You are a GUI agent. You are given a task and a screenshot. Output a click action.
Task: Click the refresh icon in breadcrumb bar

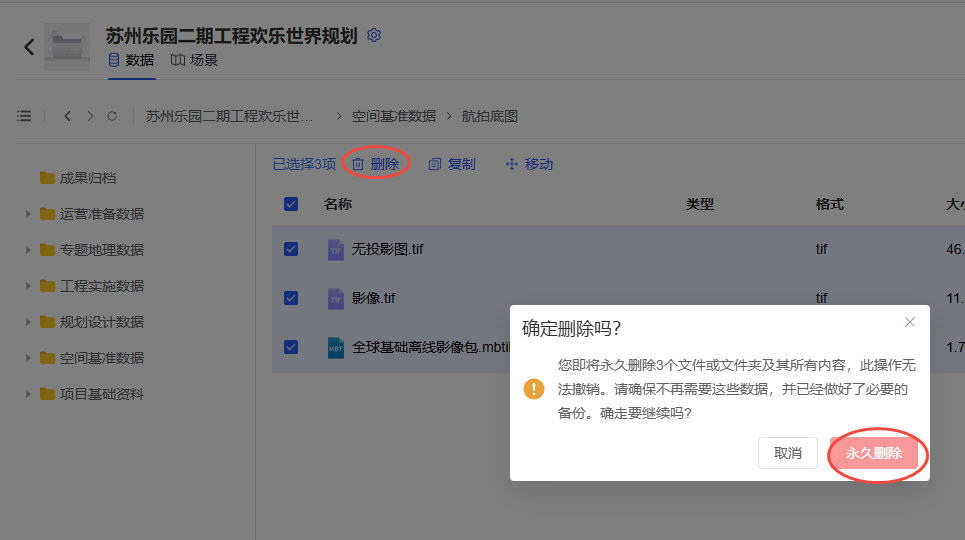(112, 116)
